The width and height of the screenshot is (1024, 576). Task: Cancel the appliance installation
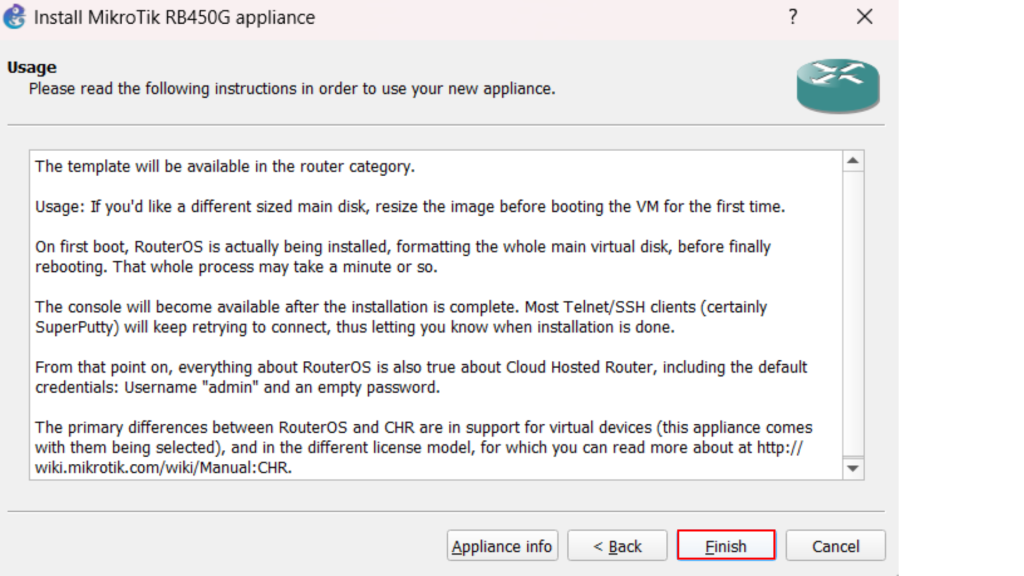(x=835, y=546)
